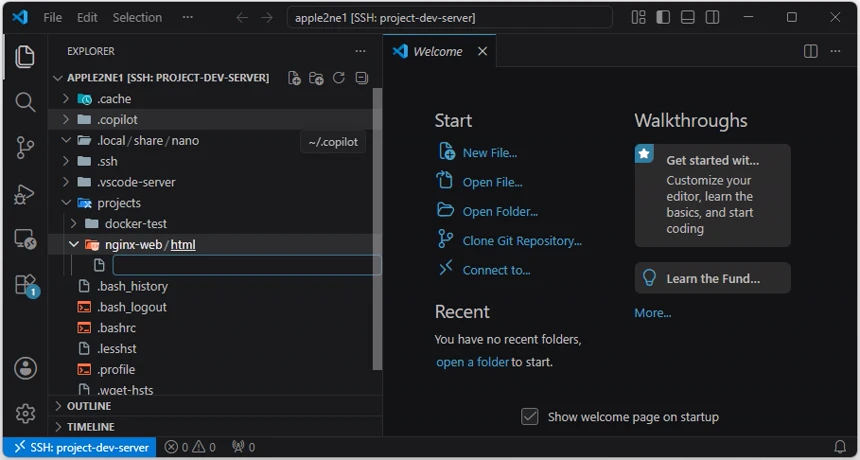Open the Edit menu
This screenshot has width=860, height=460.
point(87,18)
